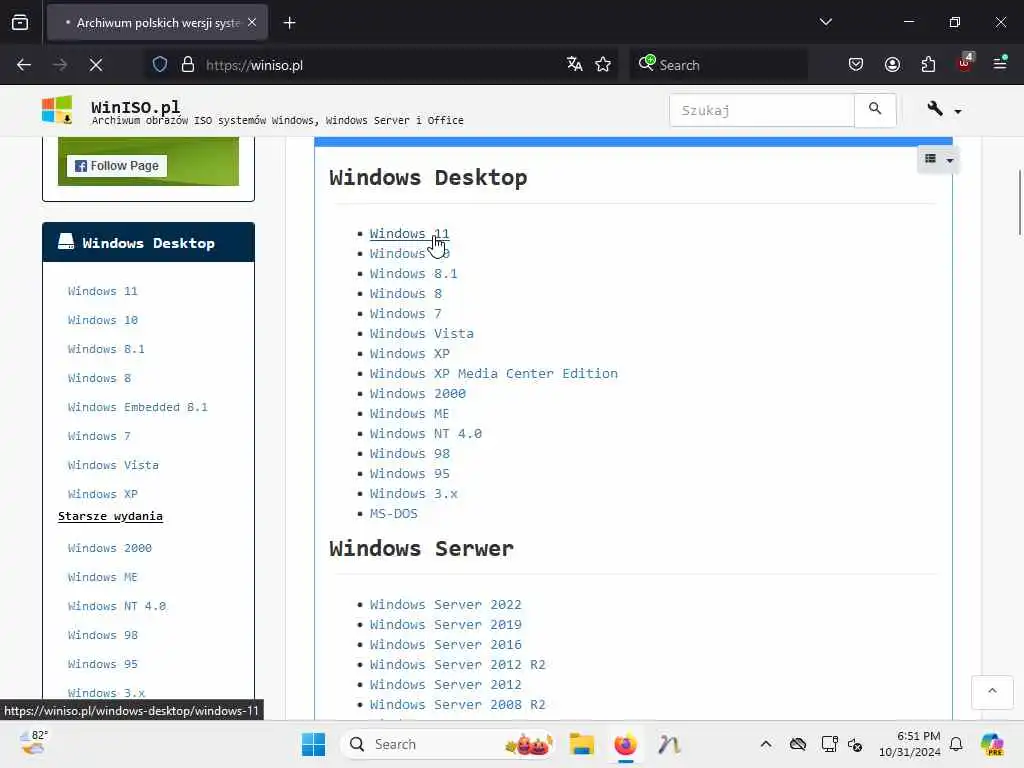Close the Archiwum polskich wersji tab
This screenshot has height=768, width=1024.
tap(252, 22)
